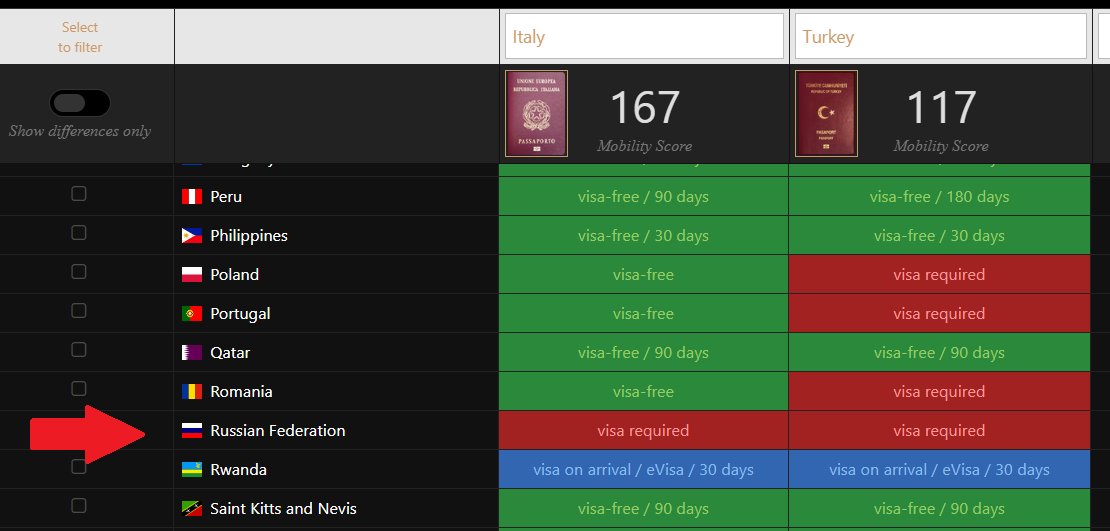Click the Romania country name
Viewport: 1110px width, 531px height.
click(241, 392)
